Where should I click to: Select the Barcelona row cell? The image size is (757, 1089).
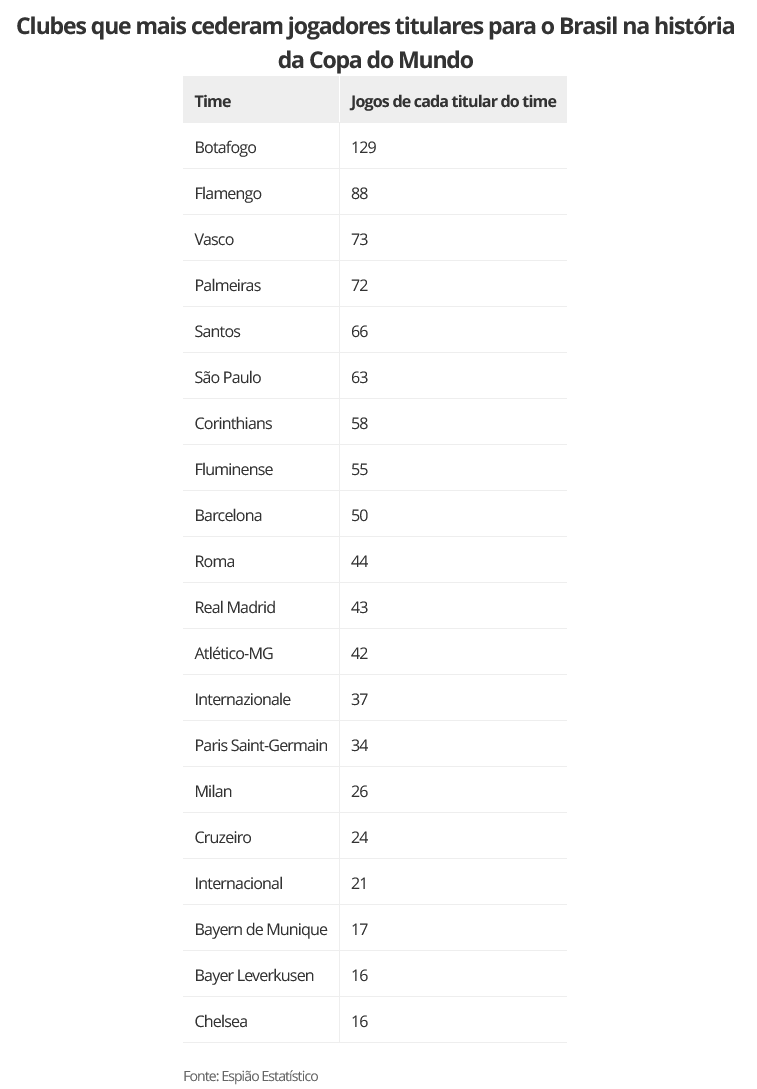tap(228, 515)
